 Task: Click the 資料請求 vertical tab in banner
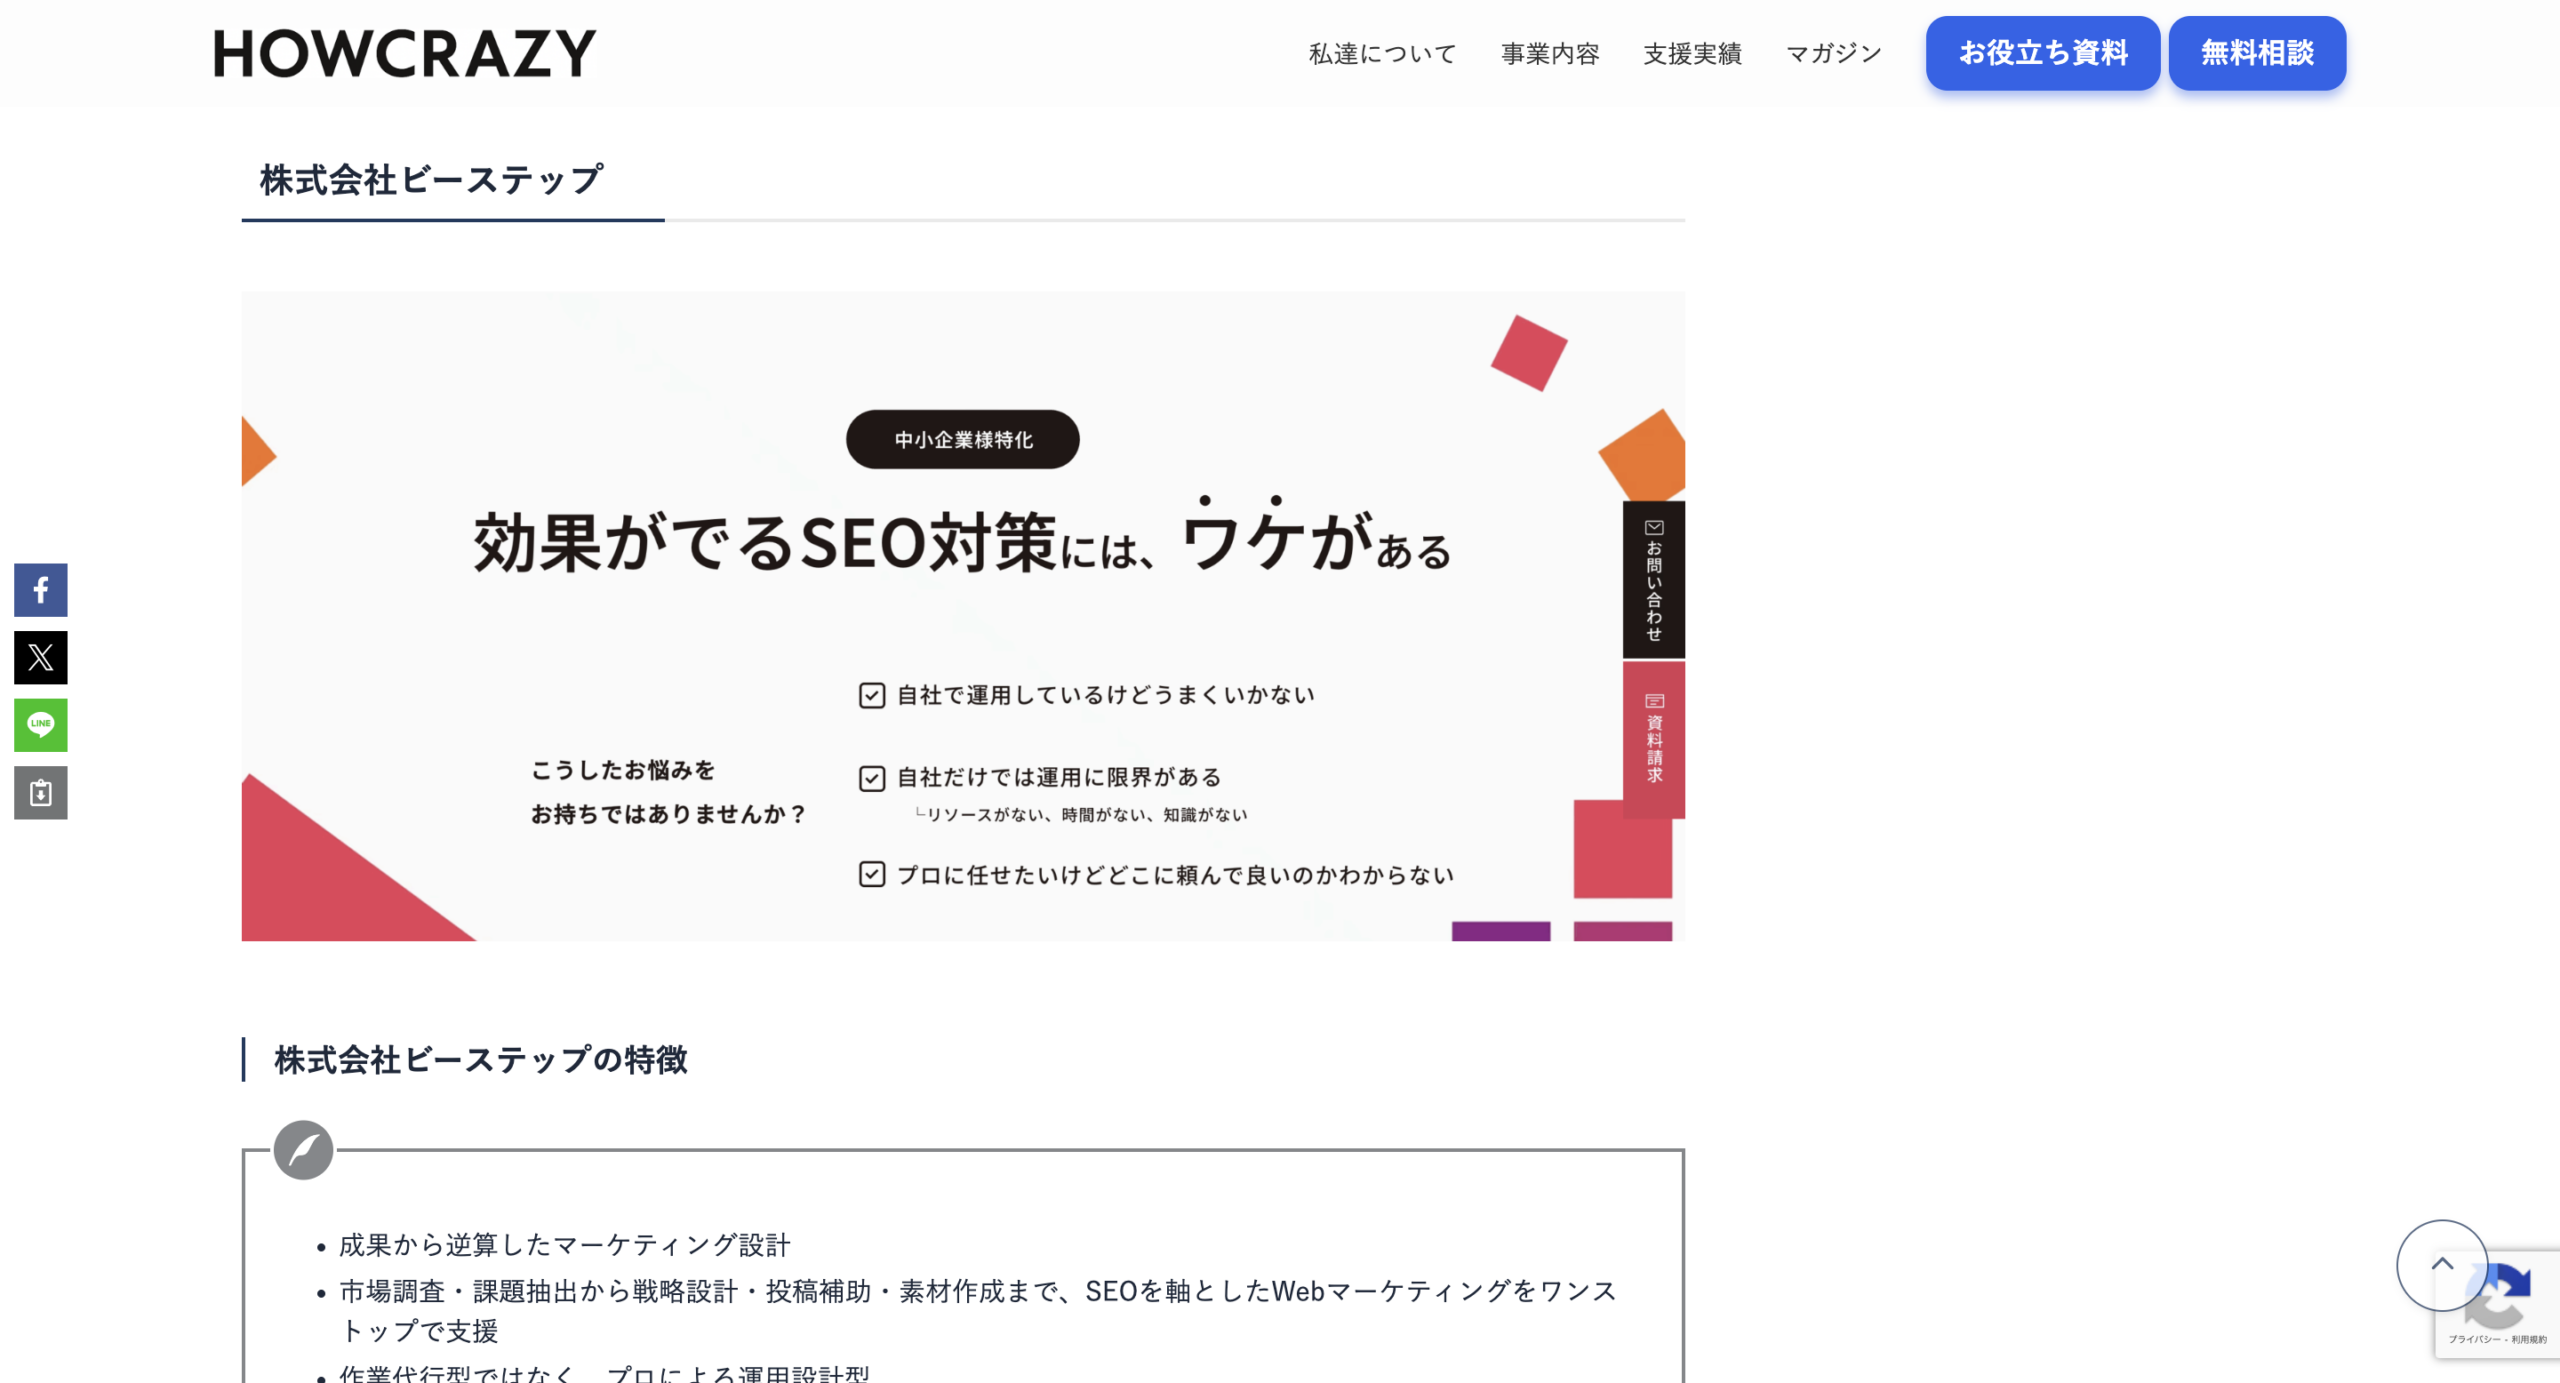[1653, 739]
